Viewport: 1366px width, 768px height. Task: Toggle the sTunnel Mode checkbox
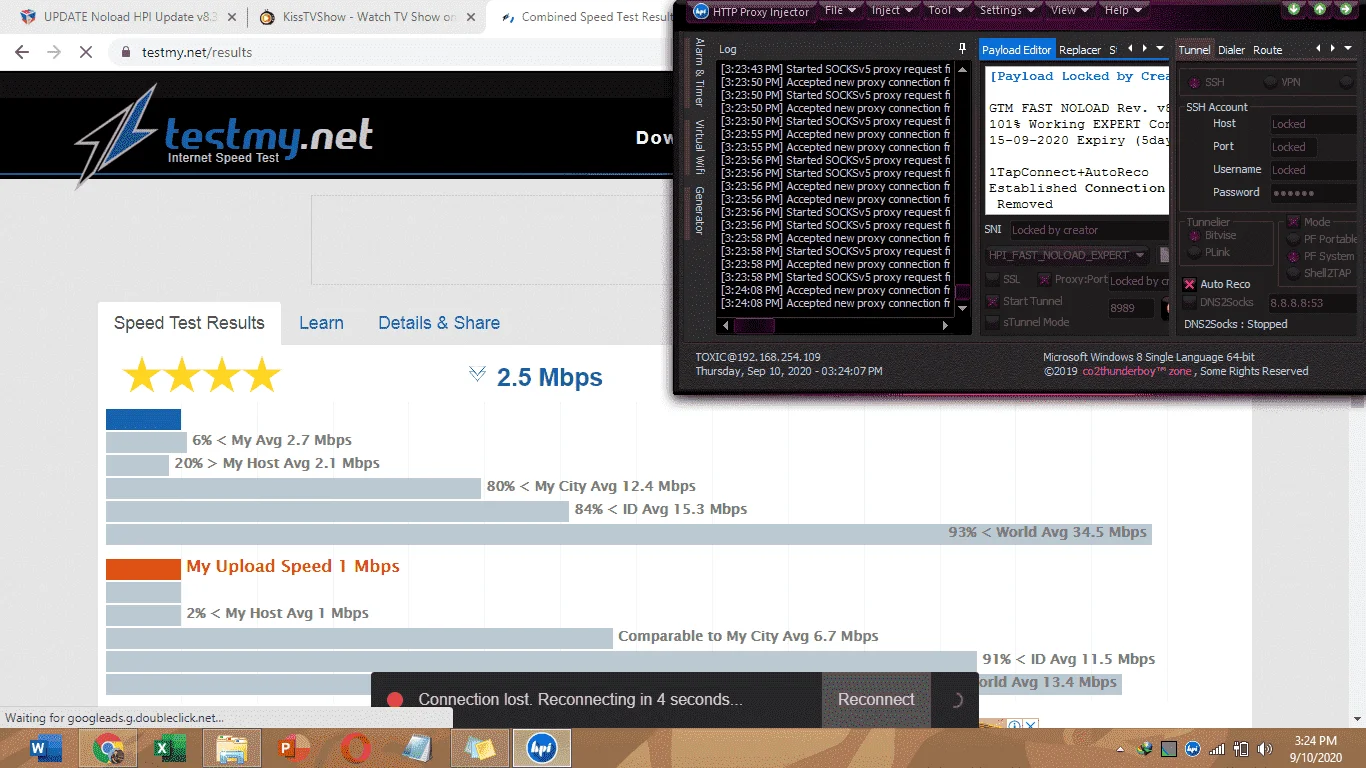tap(993, 322)
